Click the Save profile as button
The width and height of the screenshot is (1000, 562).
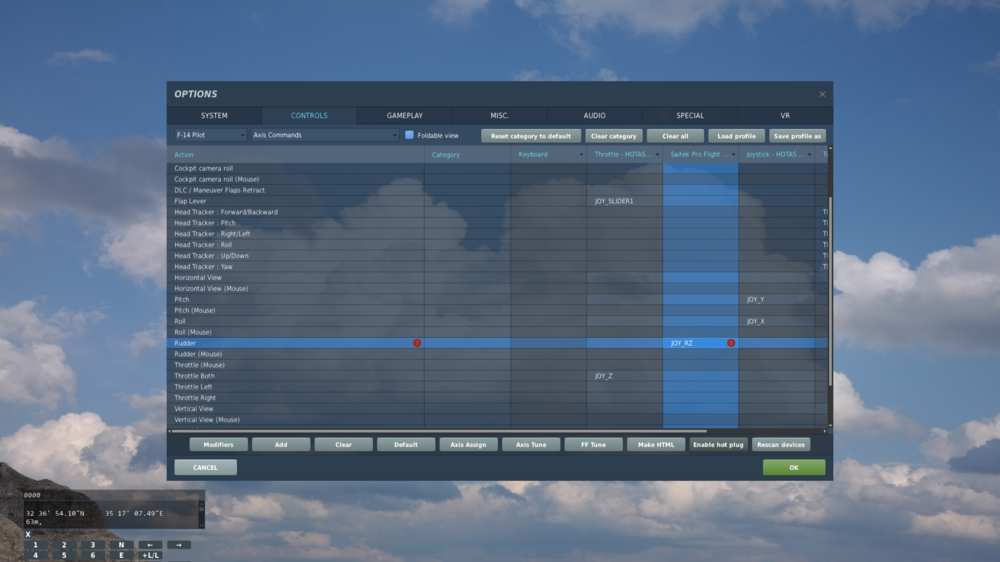click(x=797, y=136)
